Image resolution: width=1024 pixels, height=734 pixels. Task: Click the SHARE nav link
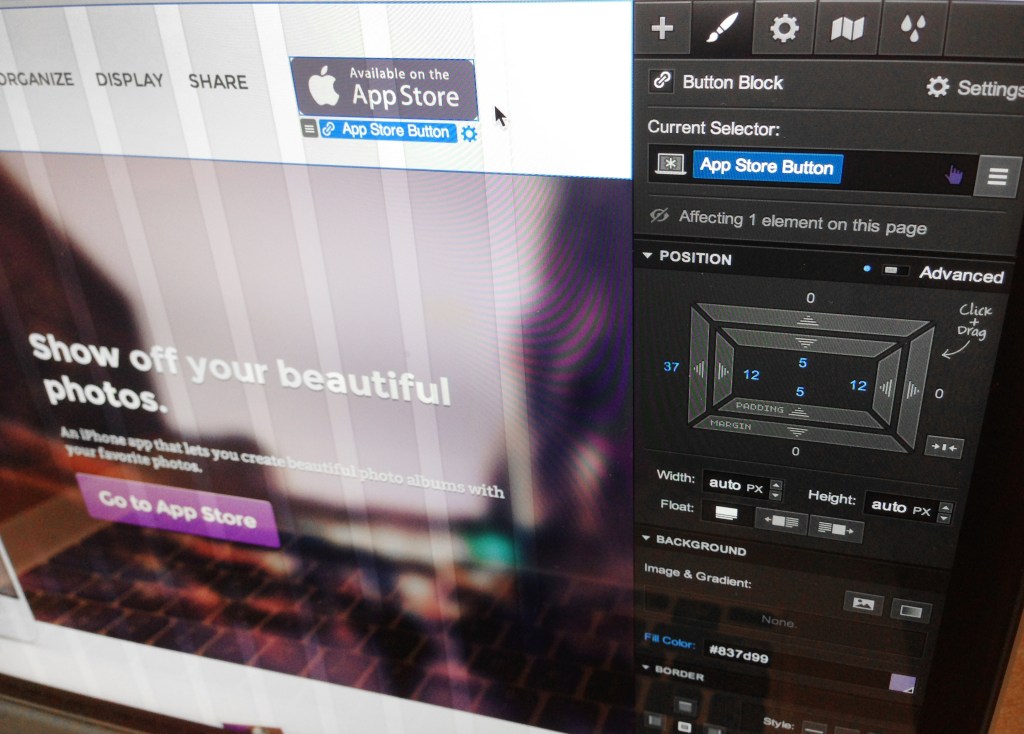(218, 82)
